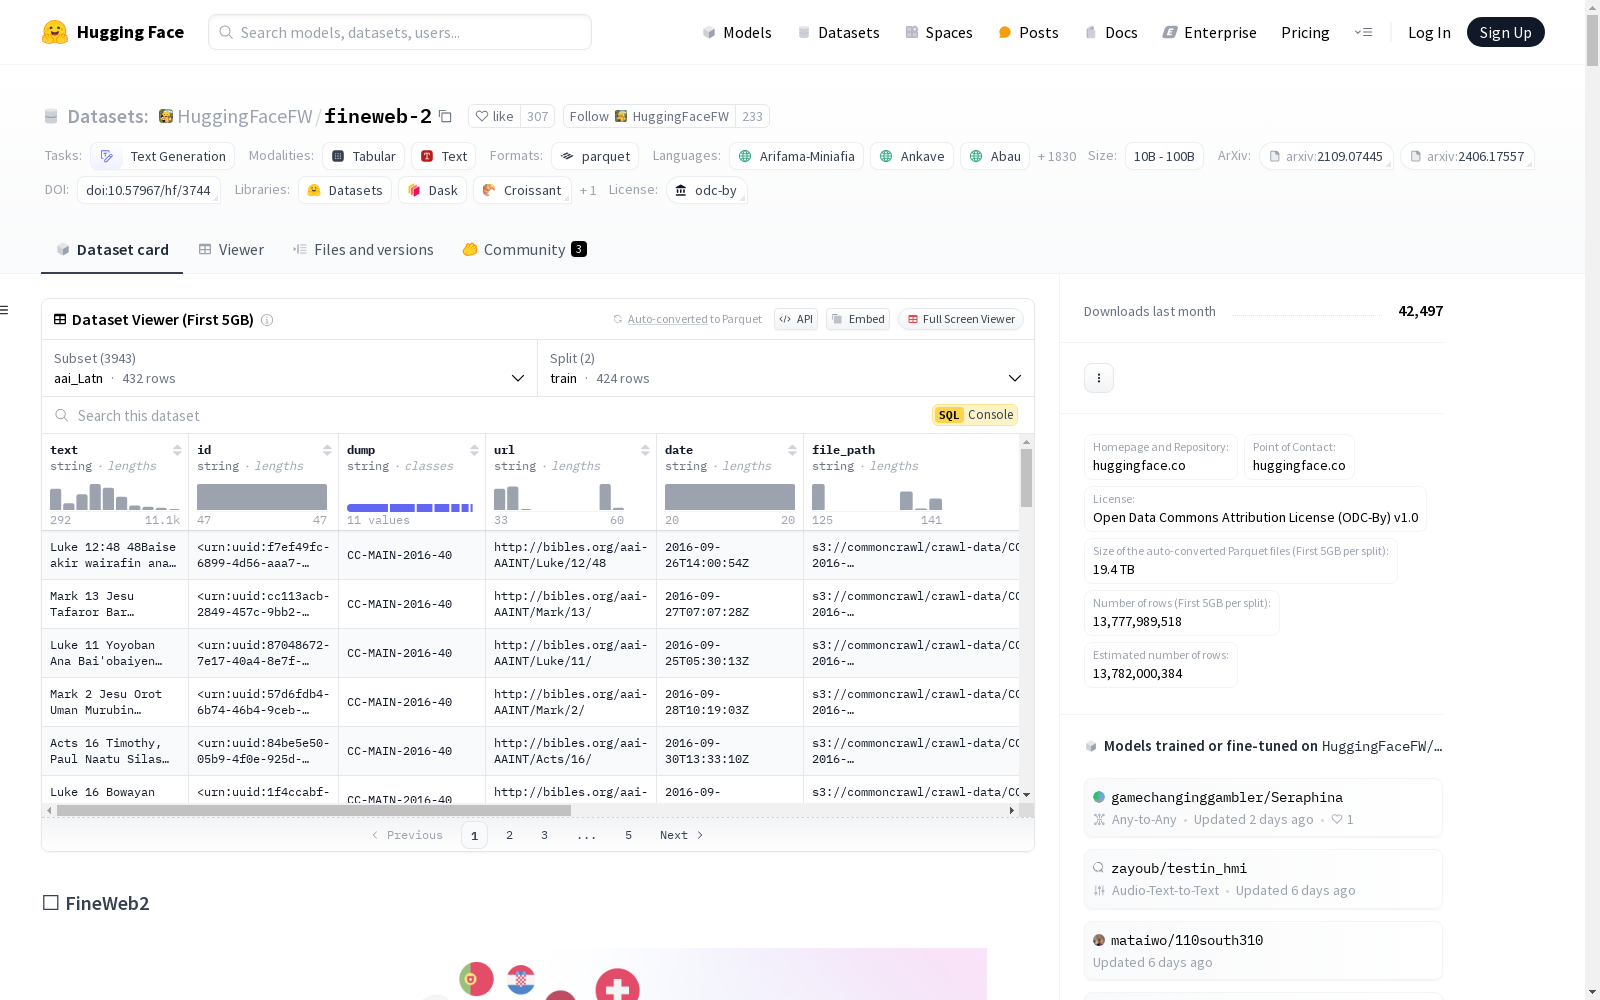
Task: Click the table's vertical scrollbar
Action: click(1026, 478)
